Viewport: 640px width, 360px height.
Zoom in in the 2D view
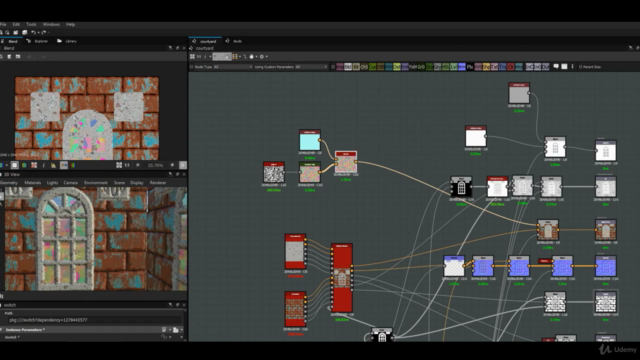click(172, 165)
